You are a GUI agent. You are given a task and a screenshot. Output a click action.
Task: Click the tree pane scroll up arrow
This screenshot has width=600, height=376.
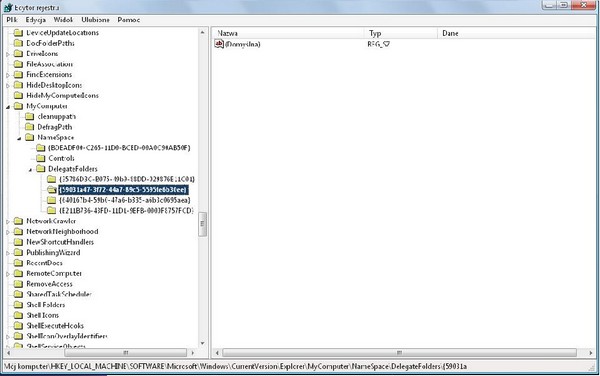203,33
